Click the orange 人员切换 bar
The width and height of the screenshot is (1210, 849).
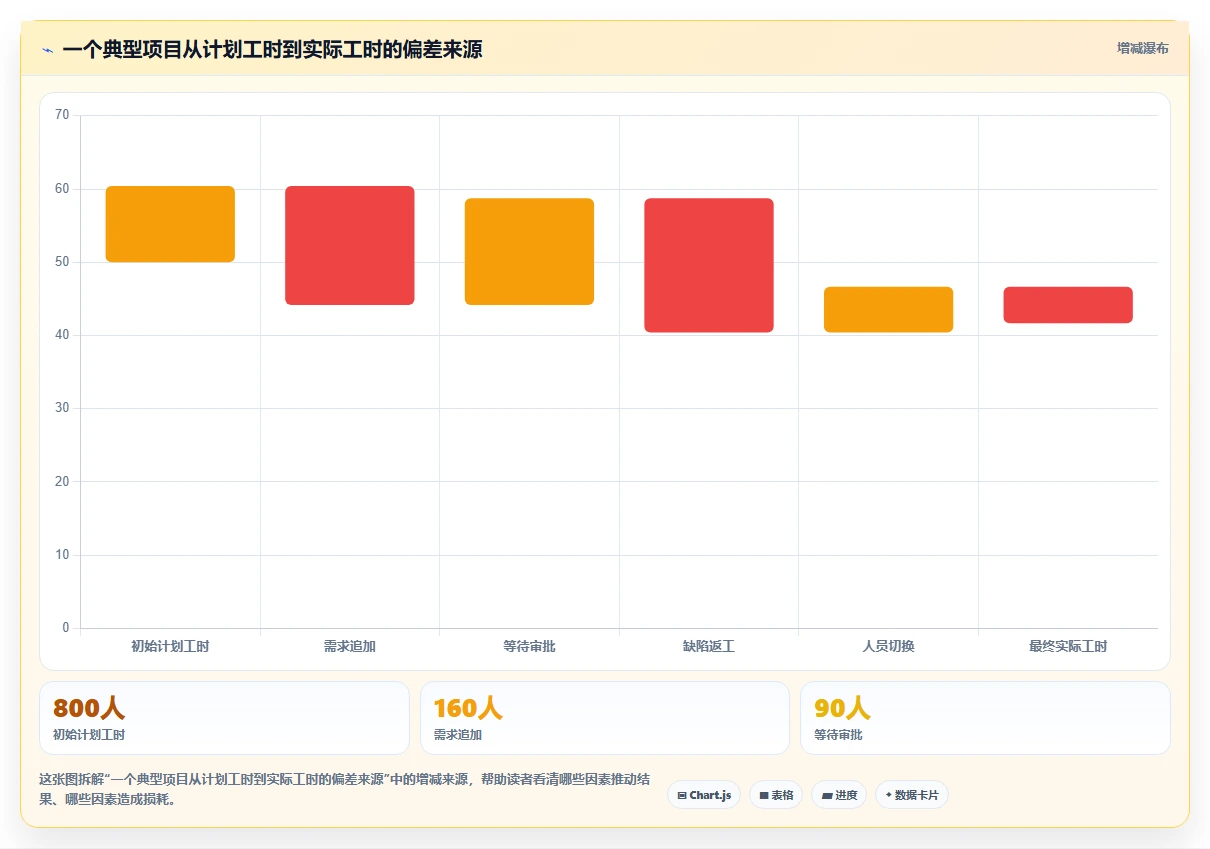click(888, 309)
